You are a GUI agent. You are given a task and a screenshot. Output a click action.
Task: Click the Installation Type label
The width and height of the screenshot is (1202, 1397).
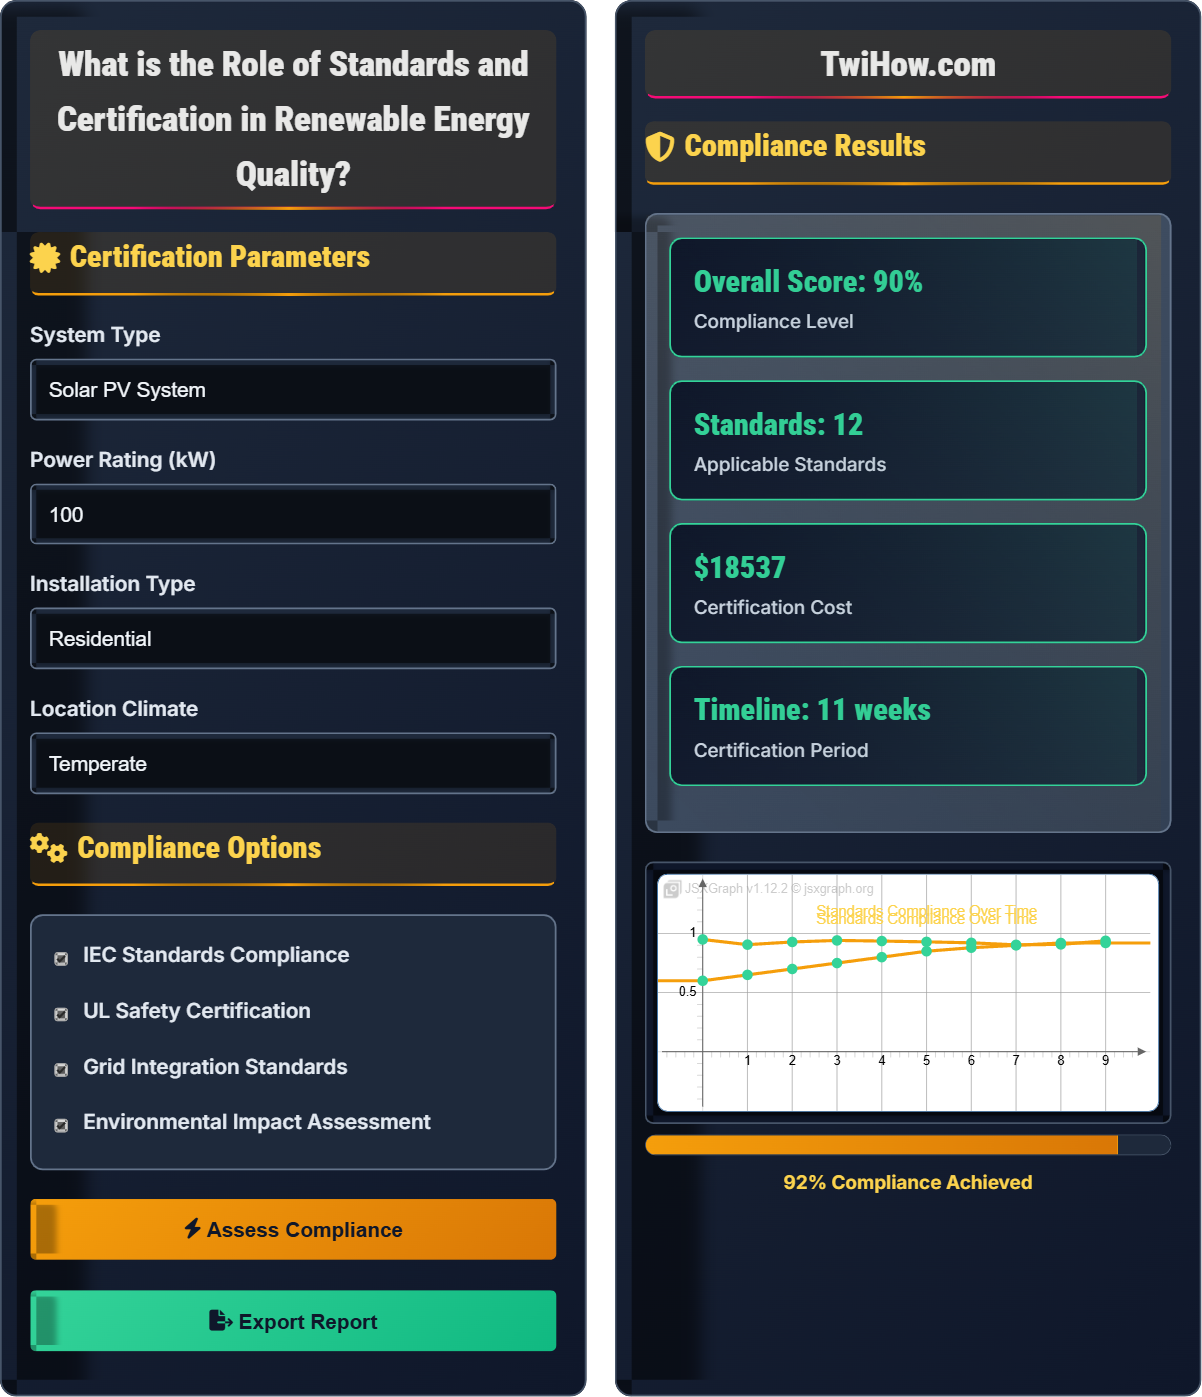(x=113, y=584)
